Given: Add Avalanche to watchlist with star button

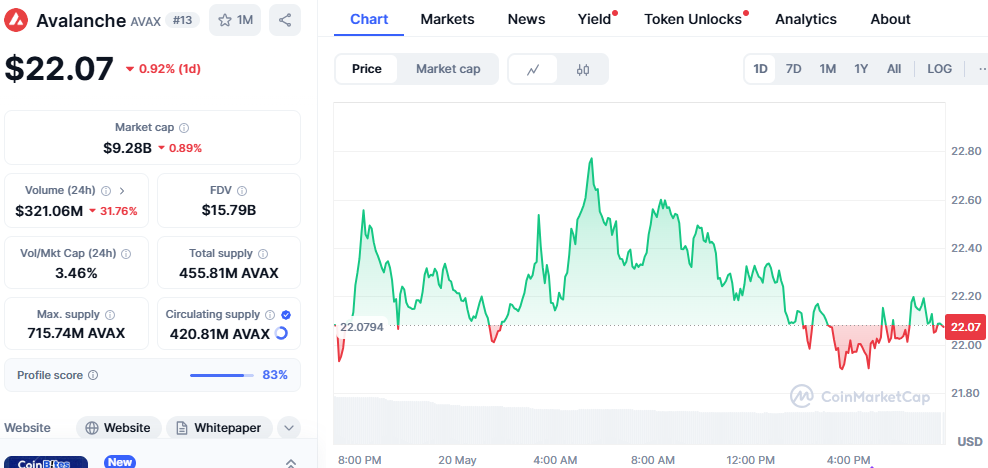Looking at the screenshot, I should click(x=235, y=20).
